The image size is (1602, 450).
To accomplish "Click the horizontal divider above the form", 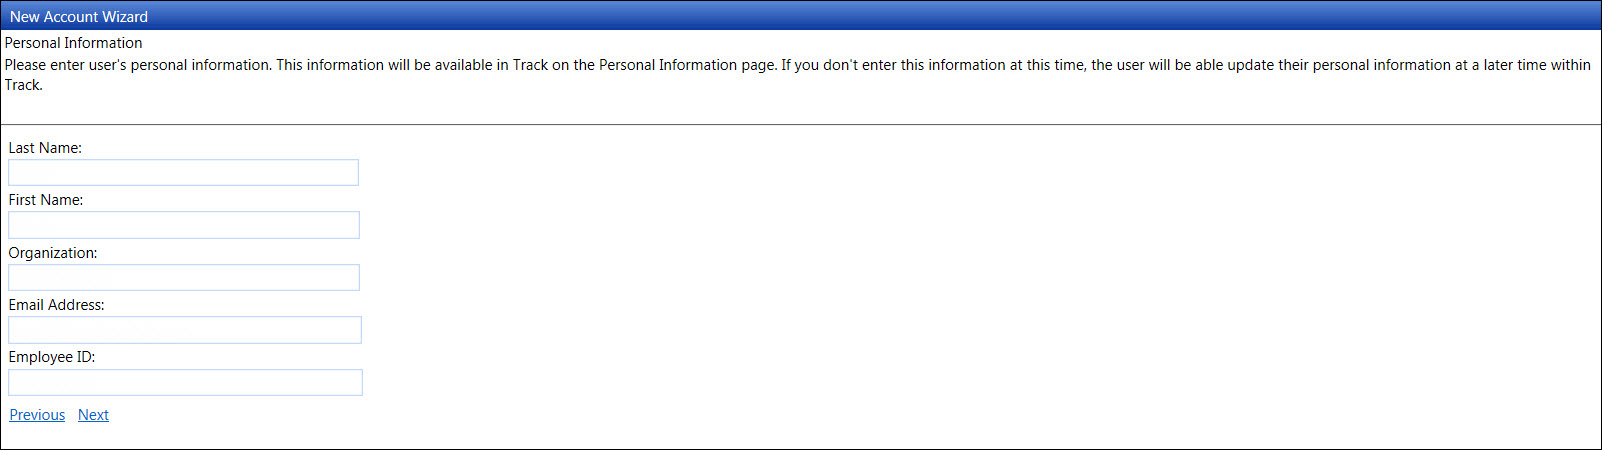I will [800, 124].
